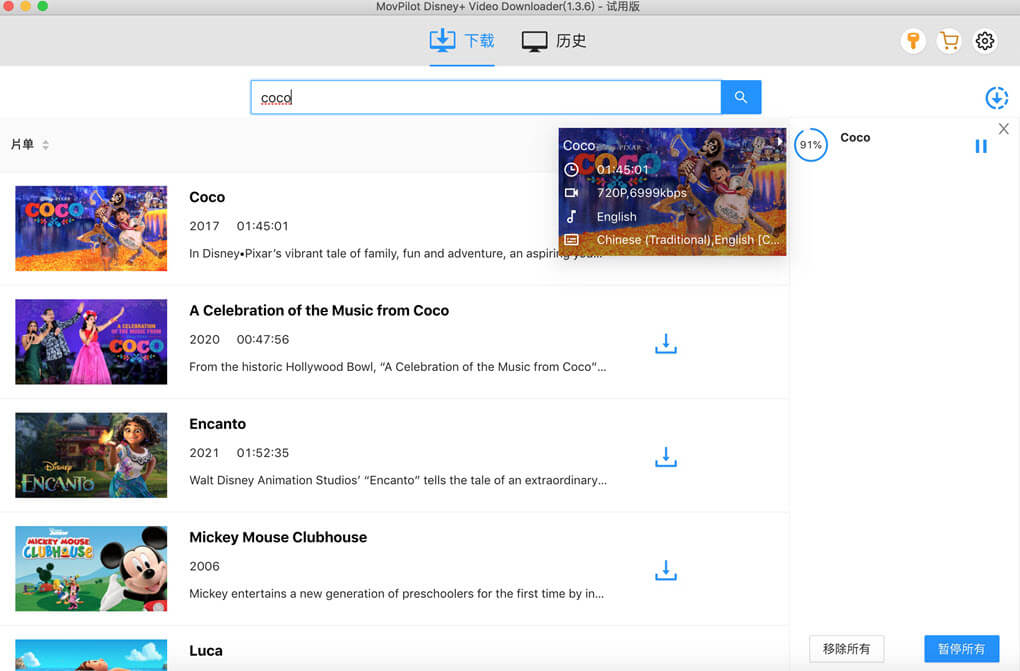Click the Coco title in results
Viewport: 1020px width, 671px height.
click(207, 197)
